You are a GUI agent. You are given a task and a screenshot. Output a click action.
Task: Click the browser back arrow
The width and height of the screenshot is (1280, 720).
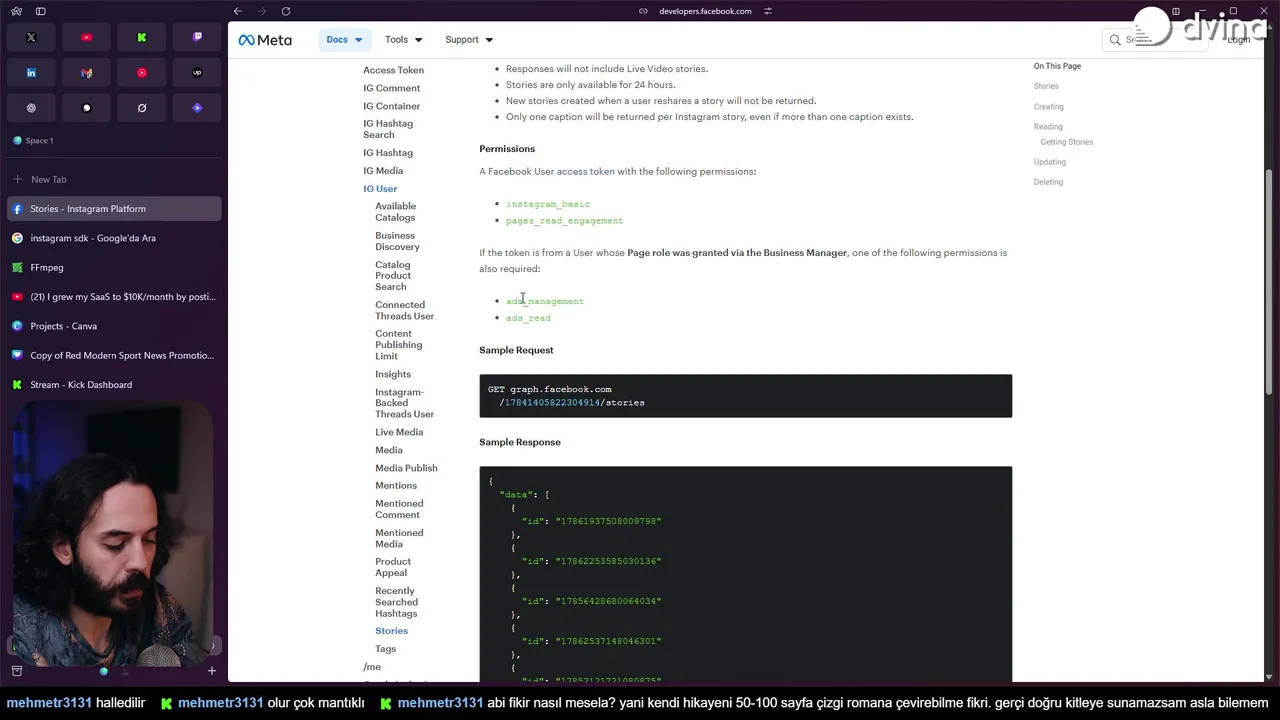(237, 11)
